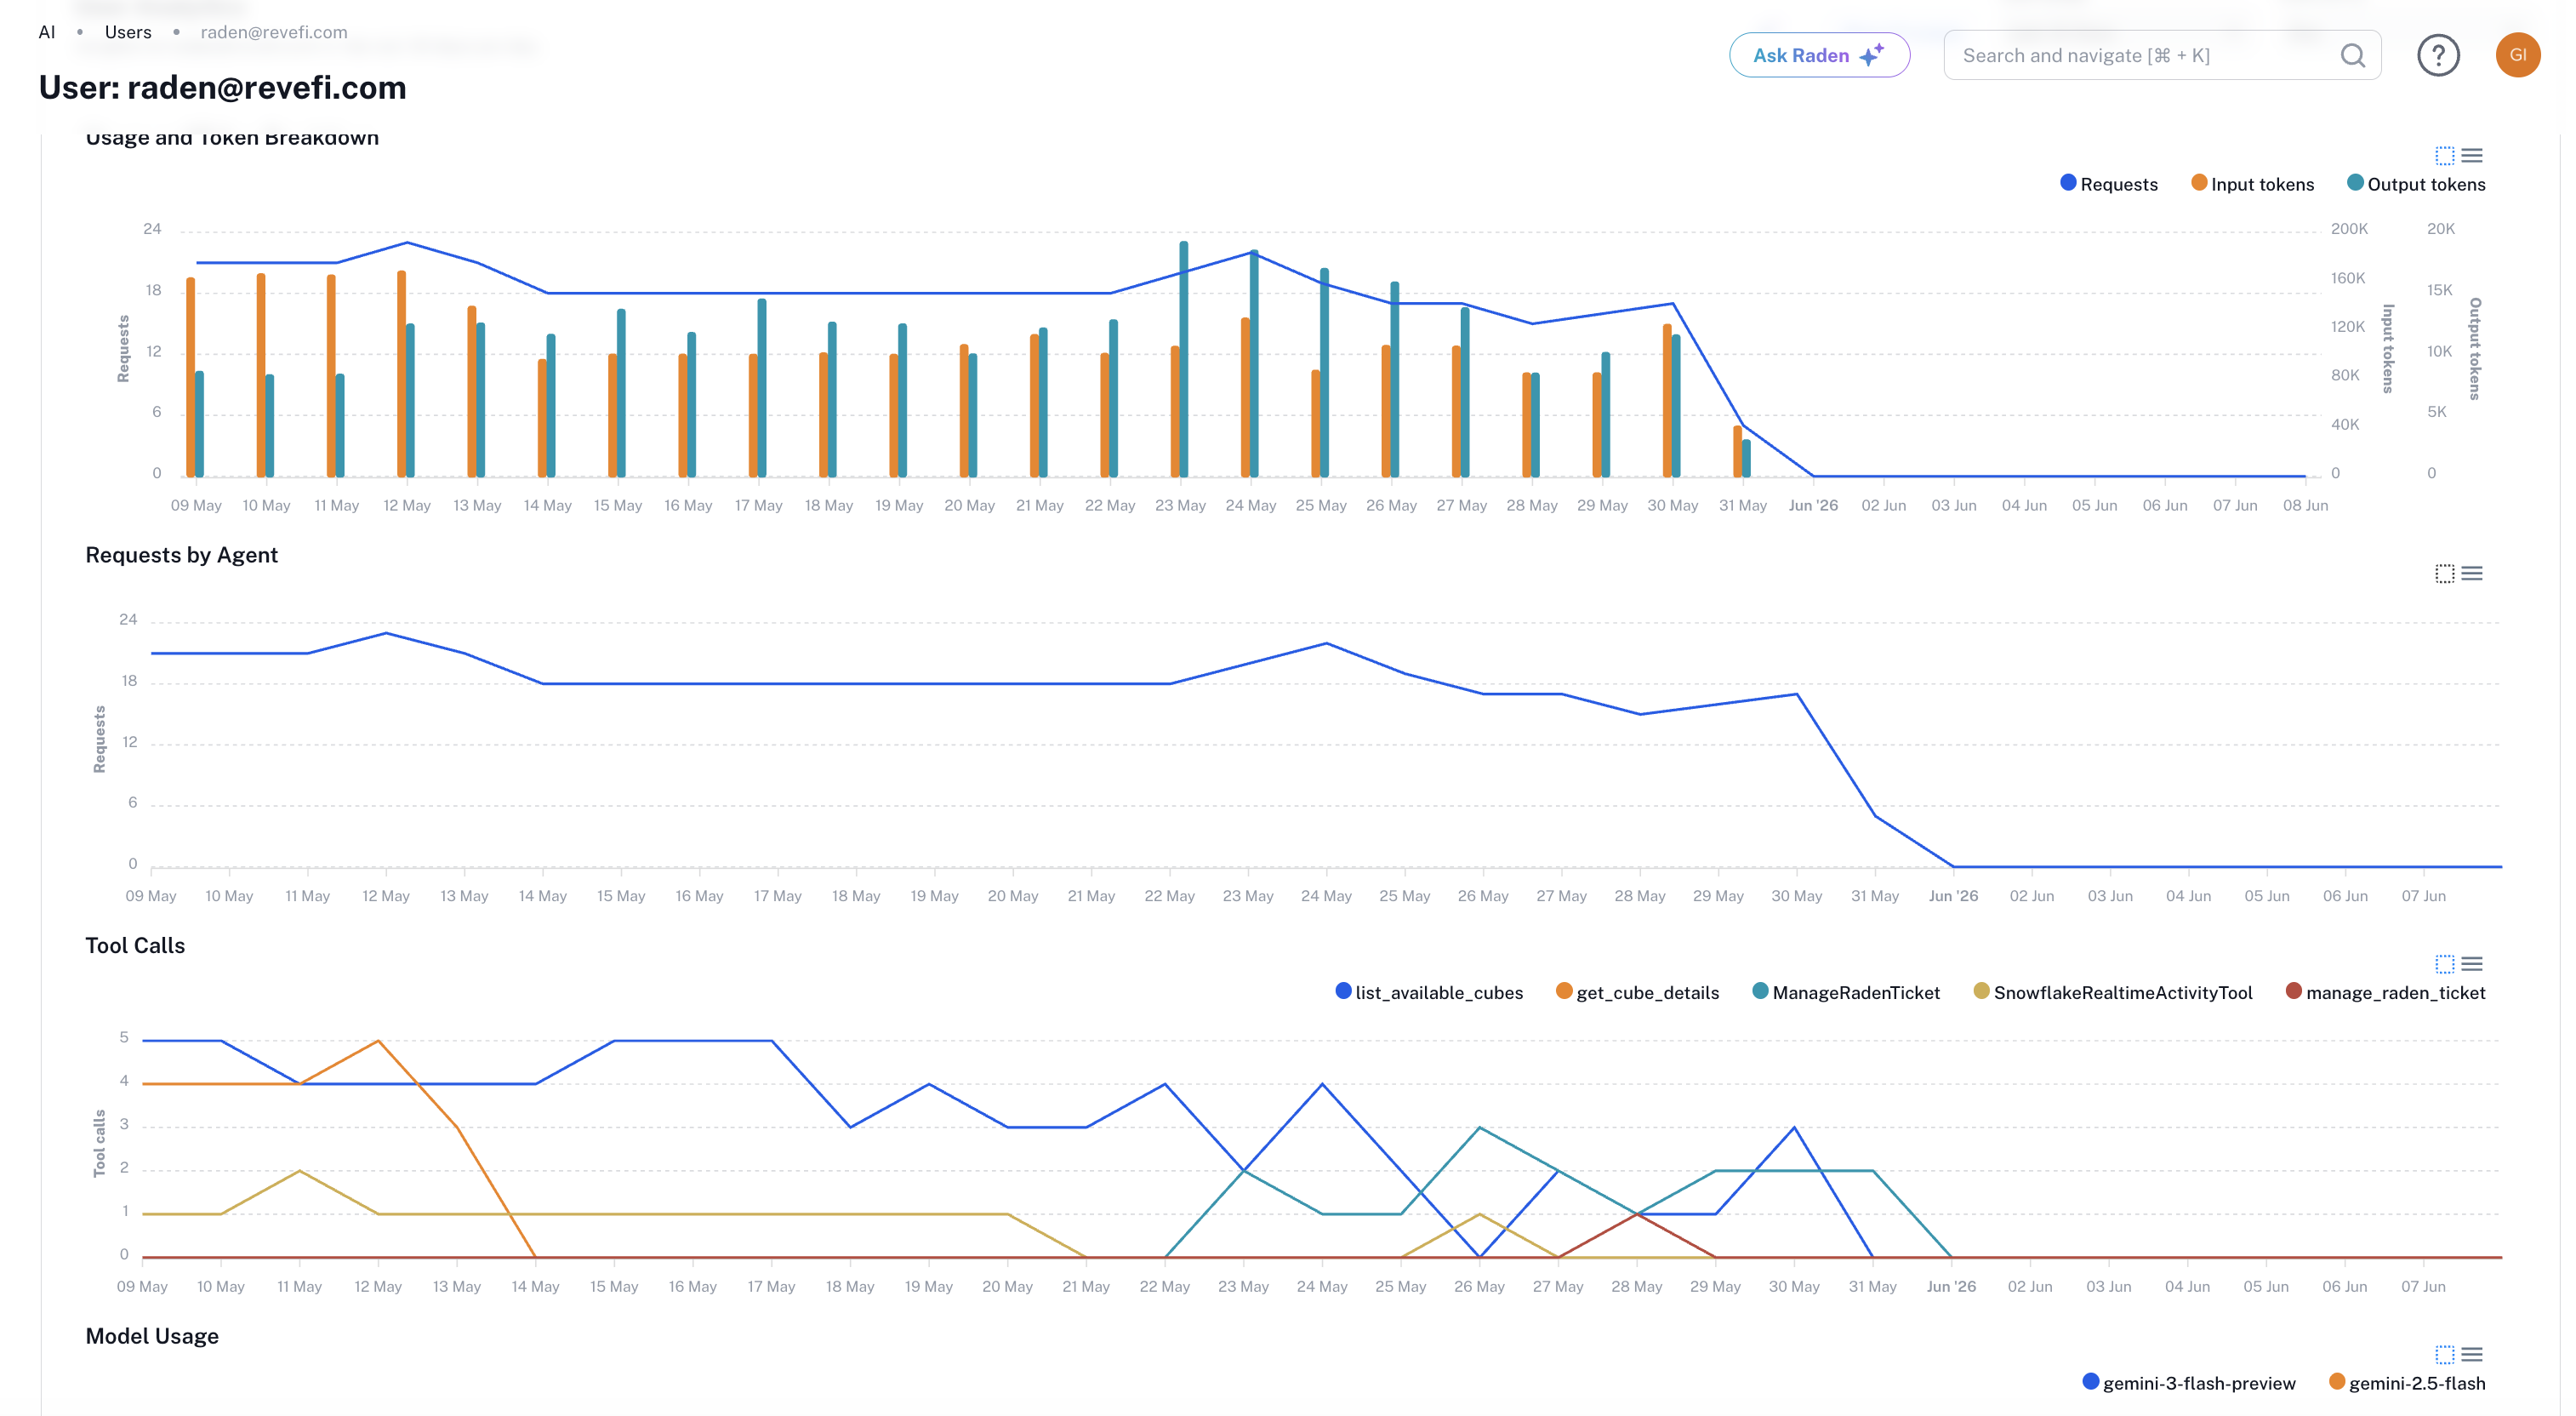2576x1416 pixels.
Task: Click the User: raden@revefi.com page heading
Action: click(x=222, y=88)
